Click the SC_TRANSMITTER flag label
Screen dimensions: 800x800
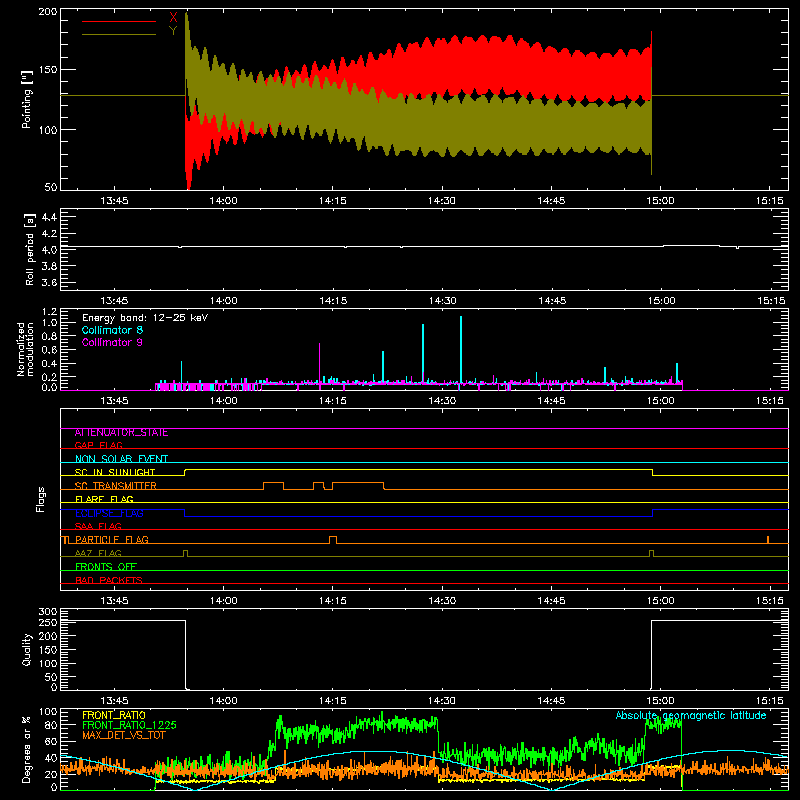[116, 486]
